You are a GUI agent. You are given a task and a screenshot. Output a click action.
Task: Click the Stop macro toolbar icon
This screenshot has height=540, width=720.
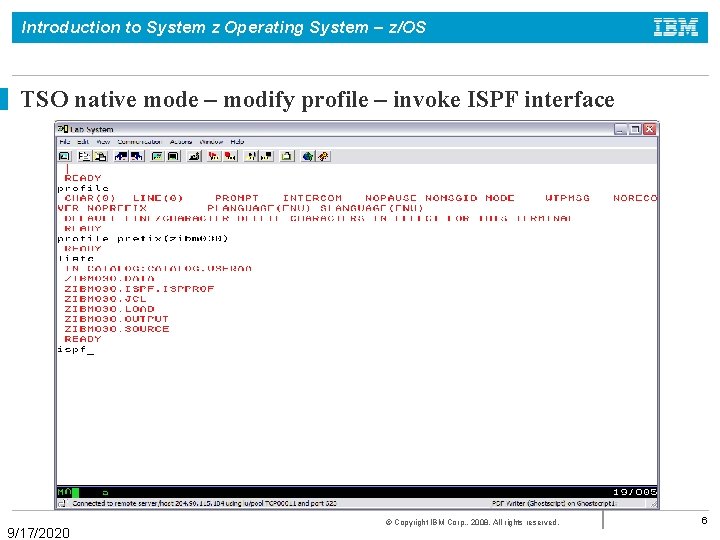230,157
